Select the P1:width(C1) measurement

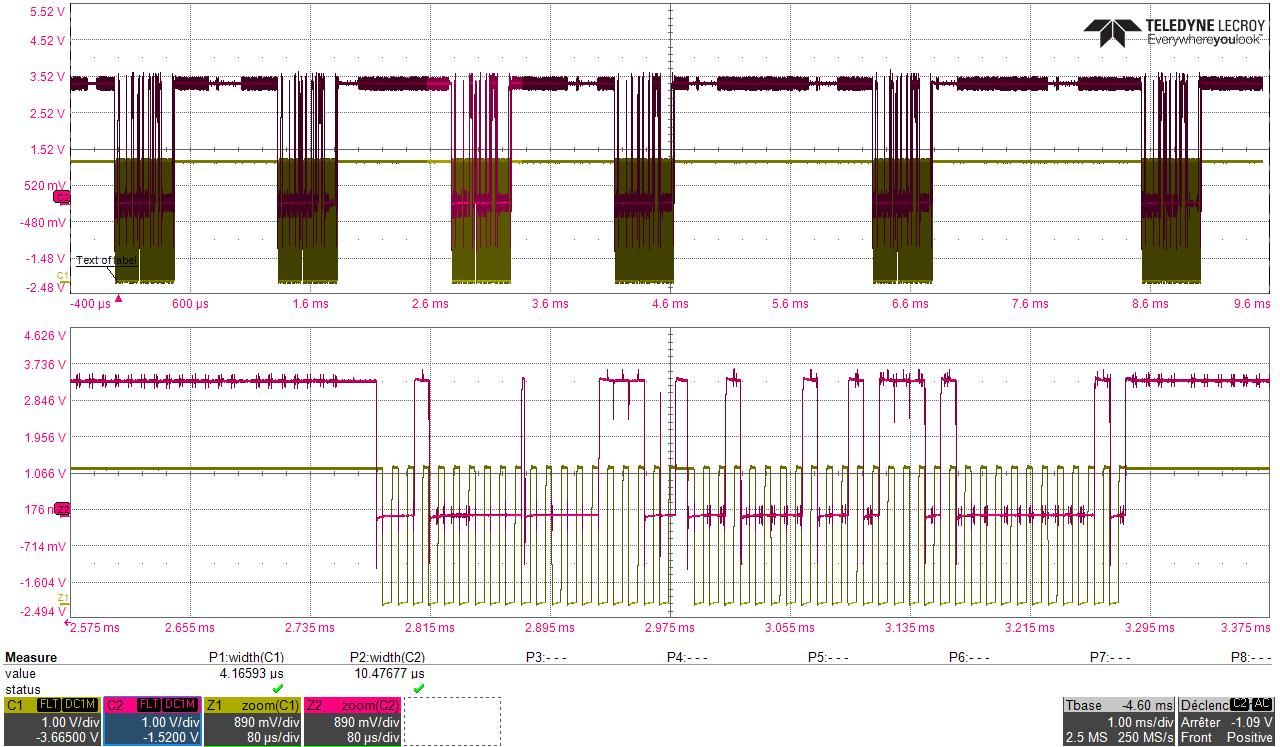[246, 657]
